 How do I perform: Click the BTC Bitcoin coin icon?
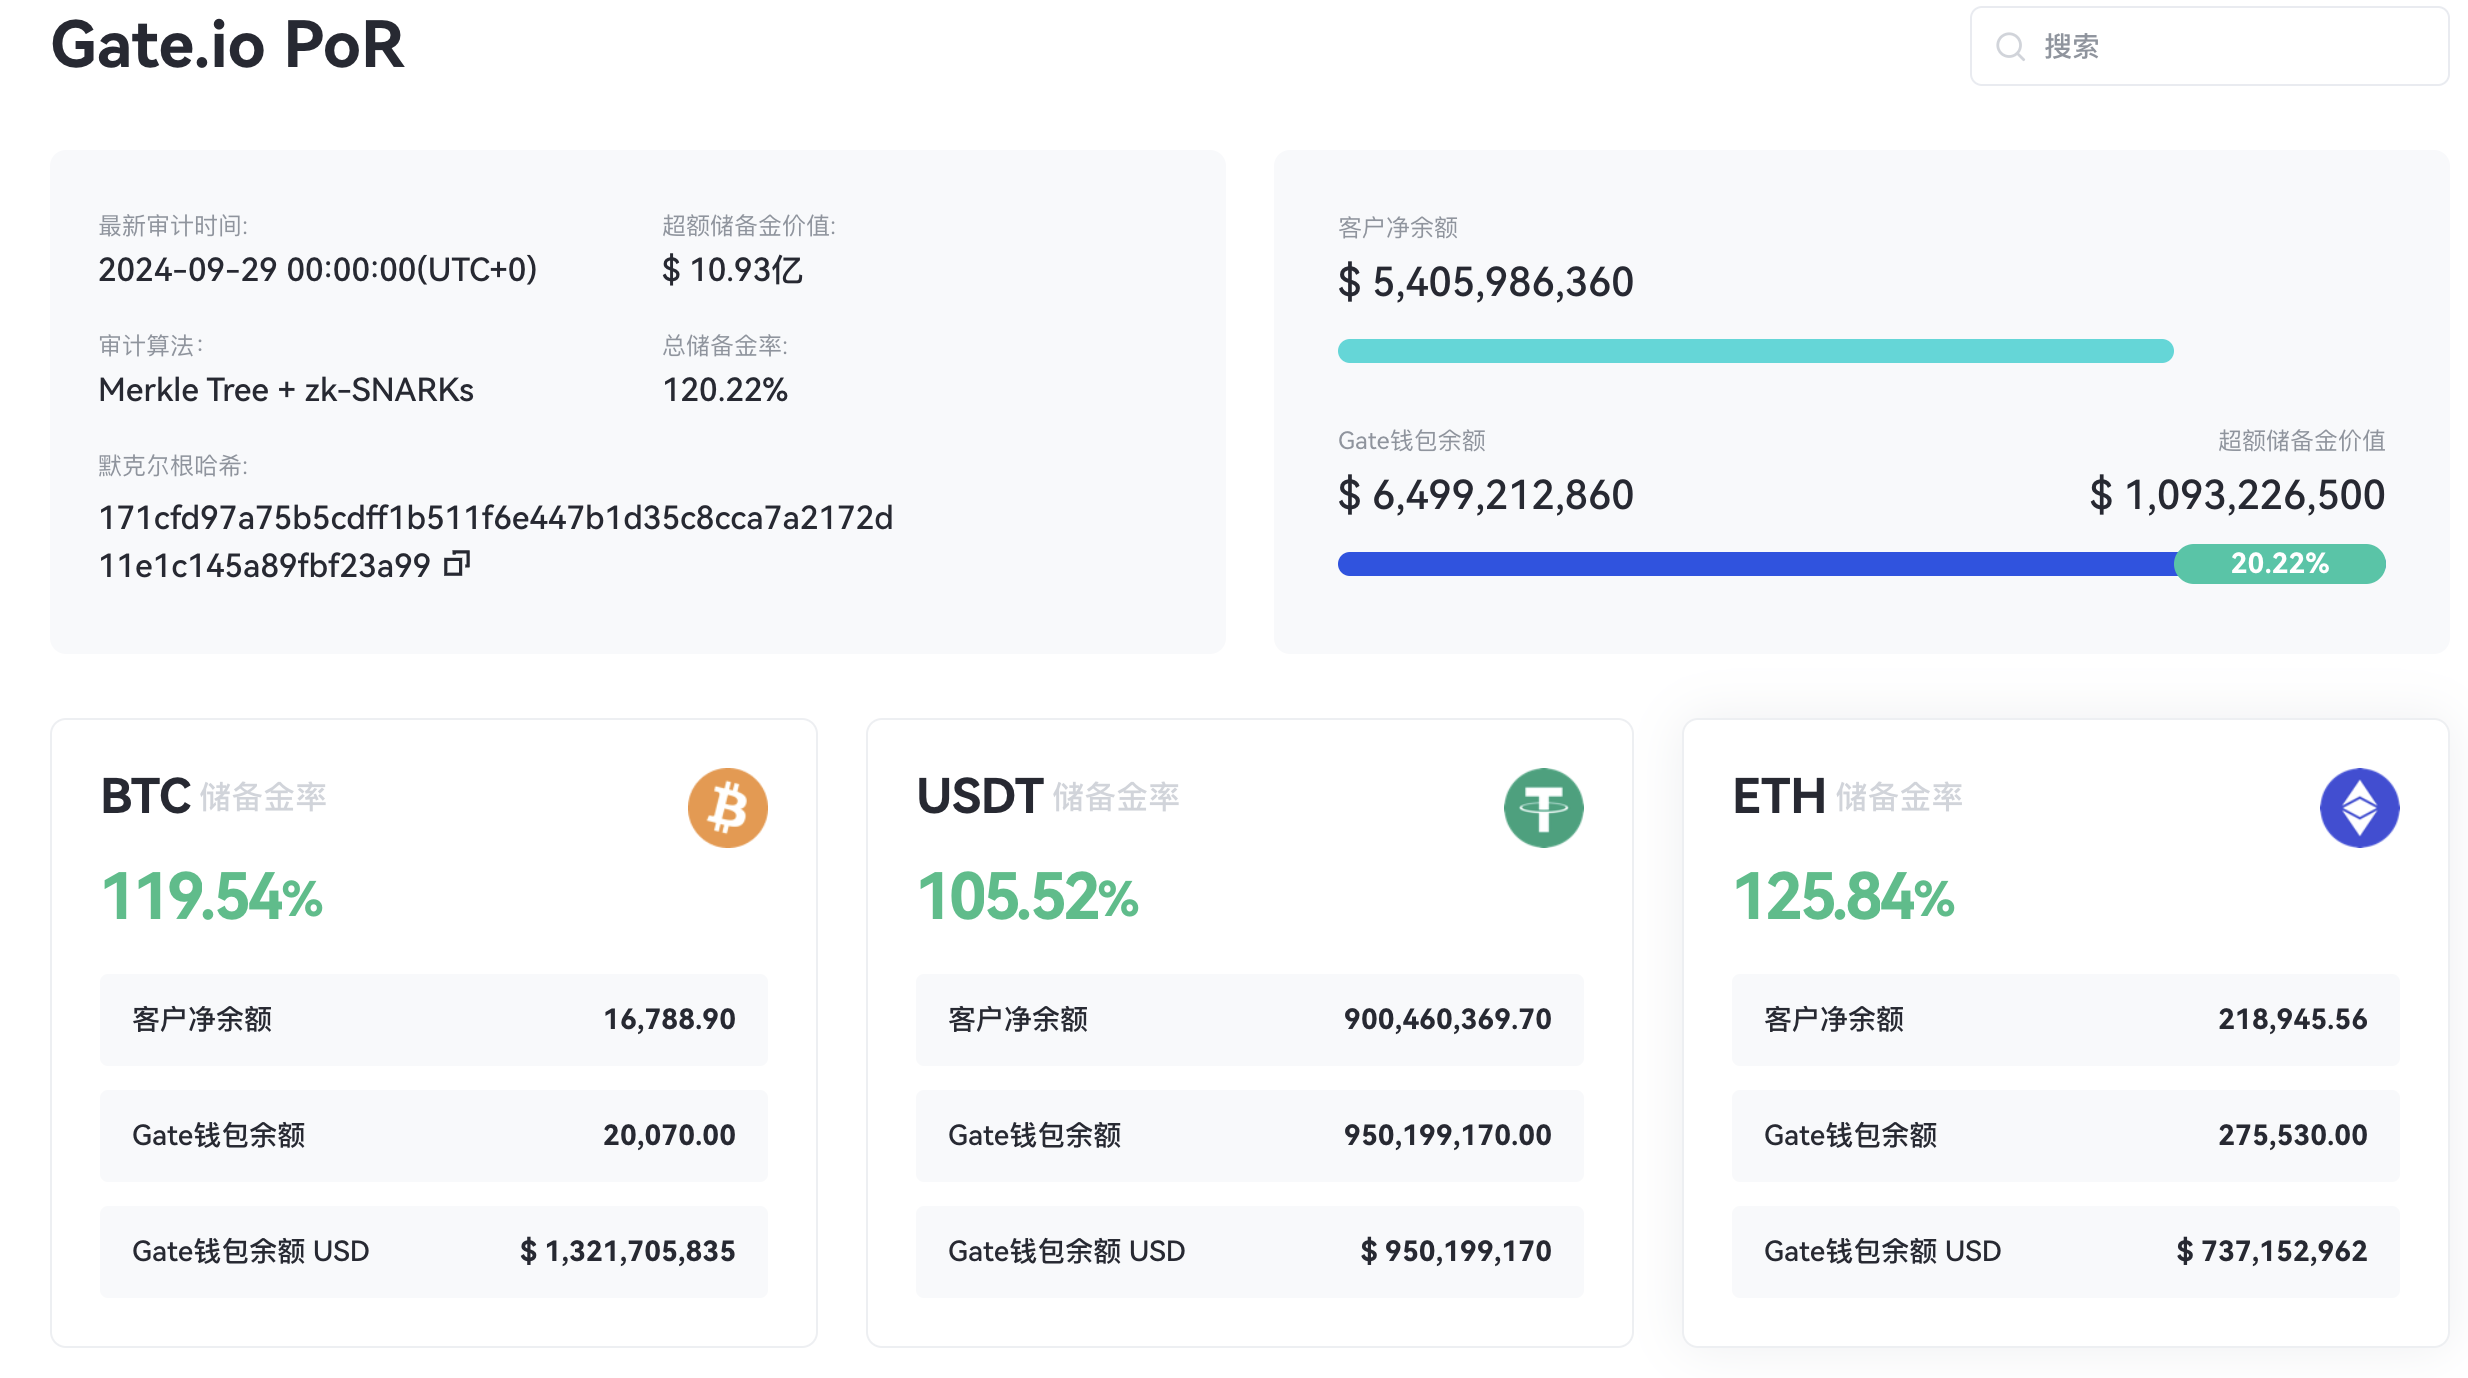[727, 807]
